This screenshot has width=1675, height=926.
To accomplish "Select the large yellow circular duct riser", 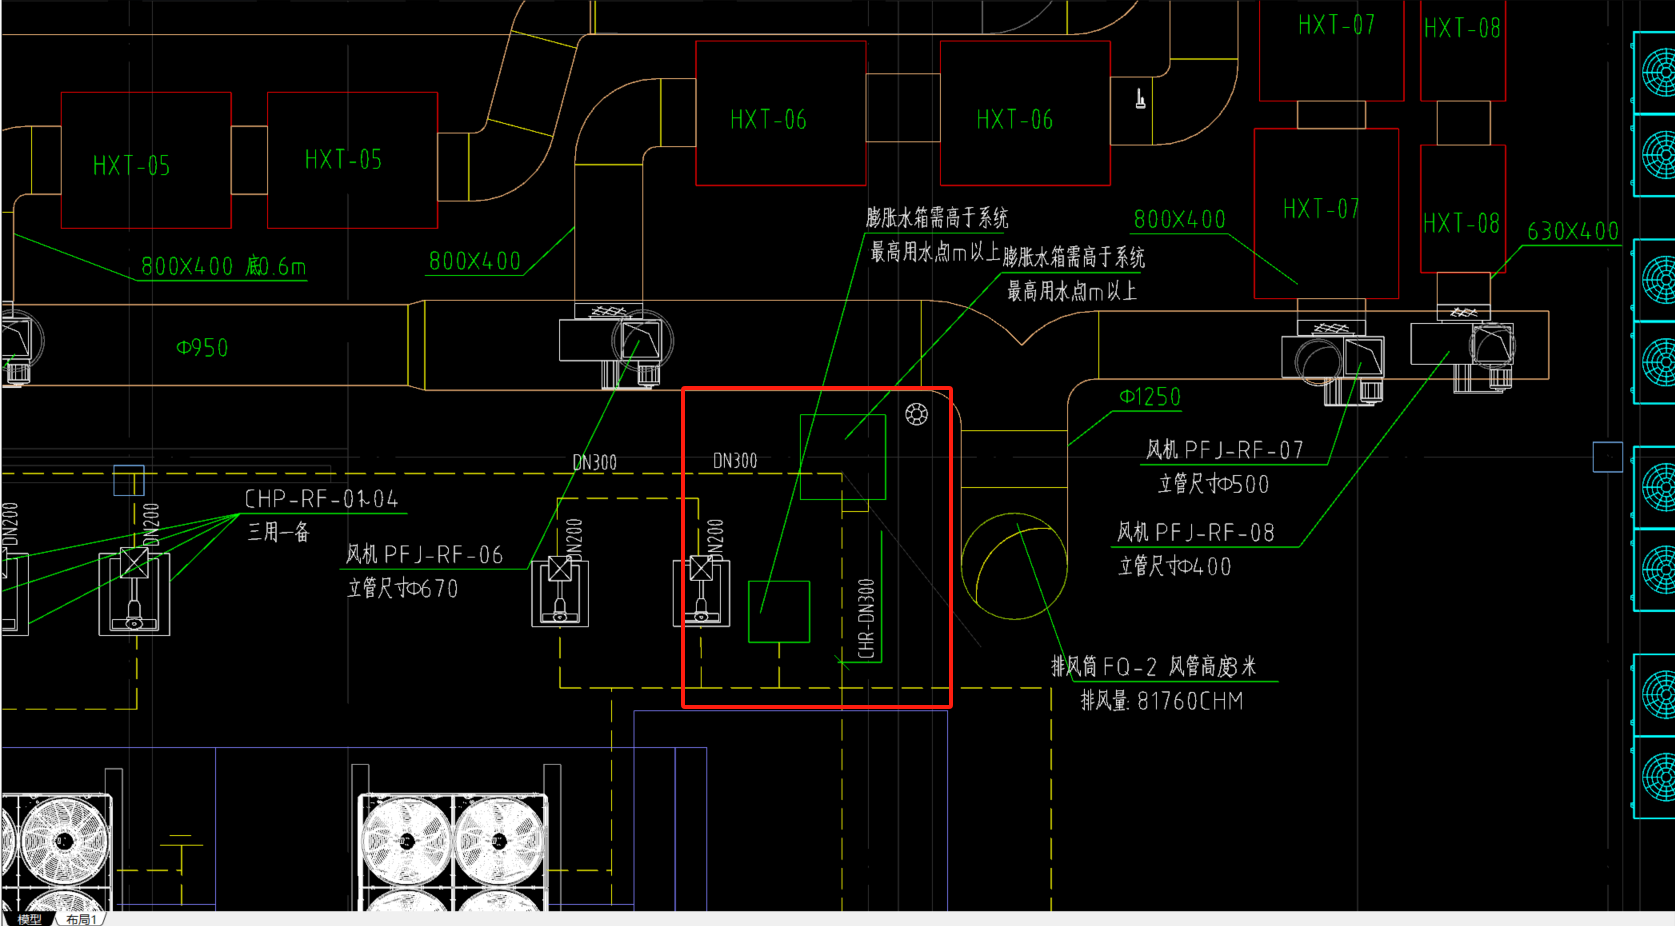I will [x=1014, y=566].
